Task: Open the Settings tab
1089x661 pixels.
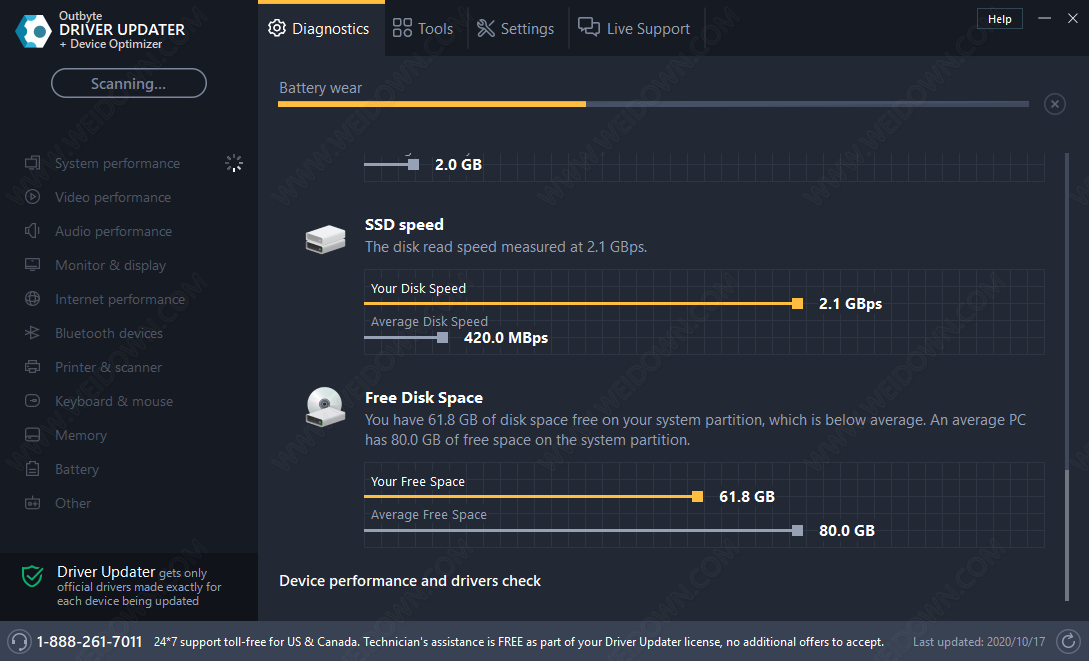Action: click(x=517, y=28)
